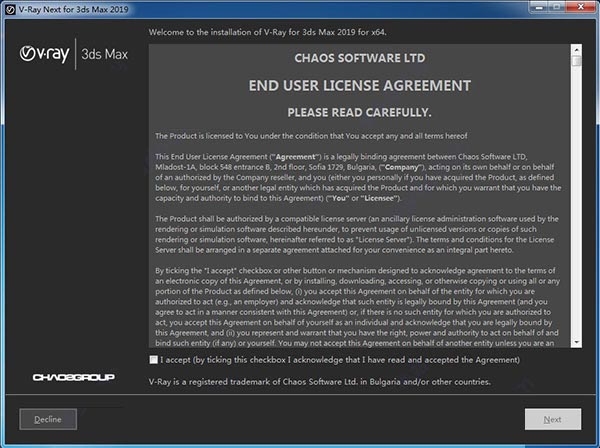Click the END USER LICENSE AGREEMENT heading

[360, 86]
